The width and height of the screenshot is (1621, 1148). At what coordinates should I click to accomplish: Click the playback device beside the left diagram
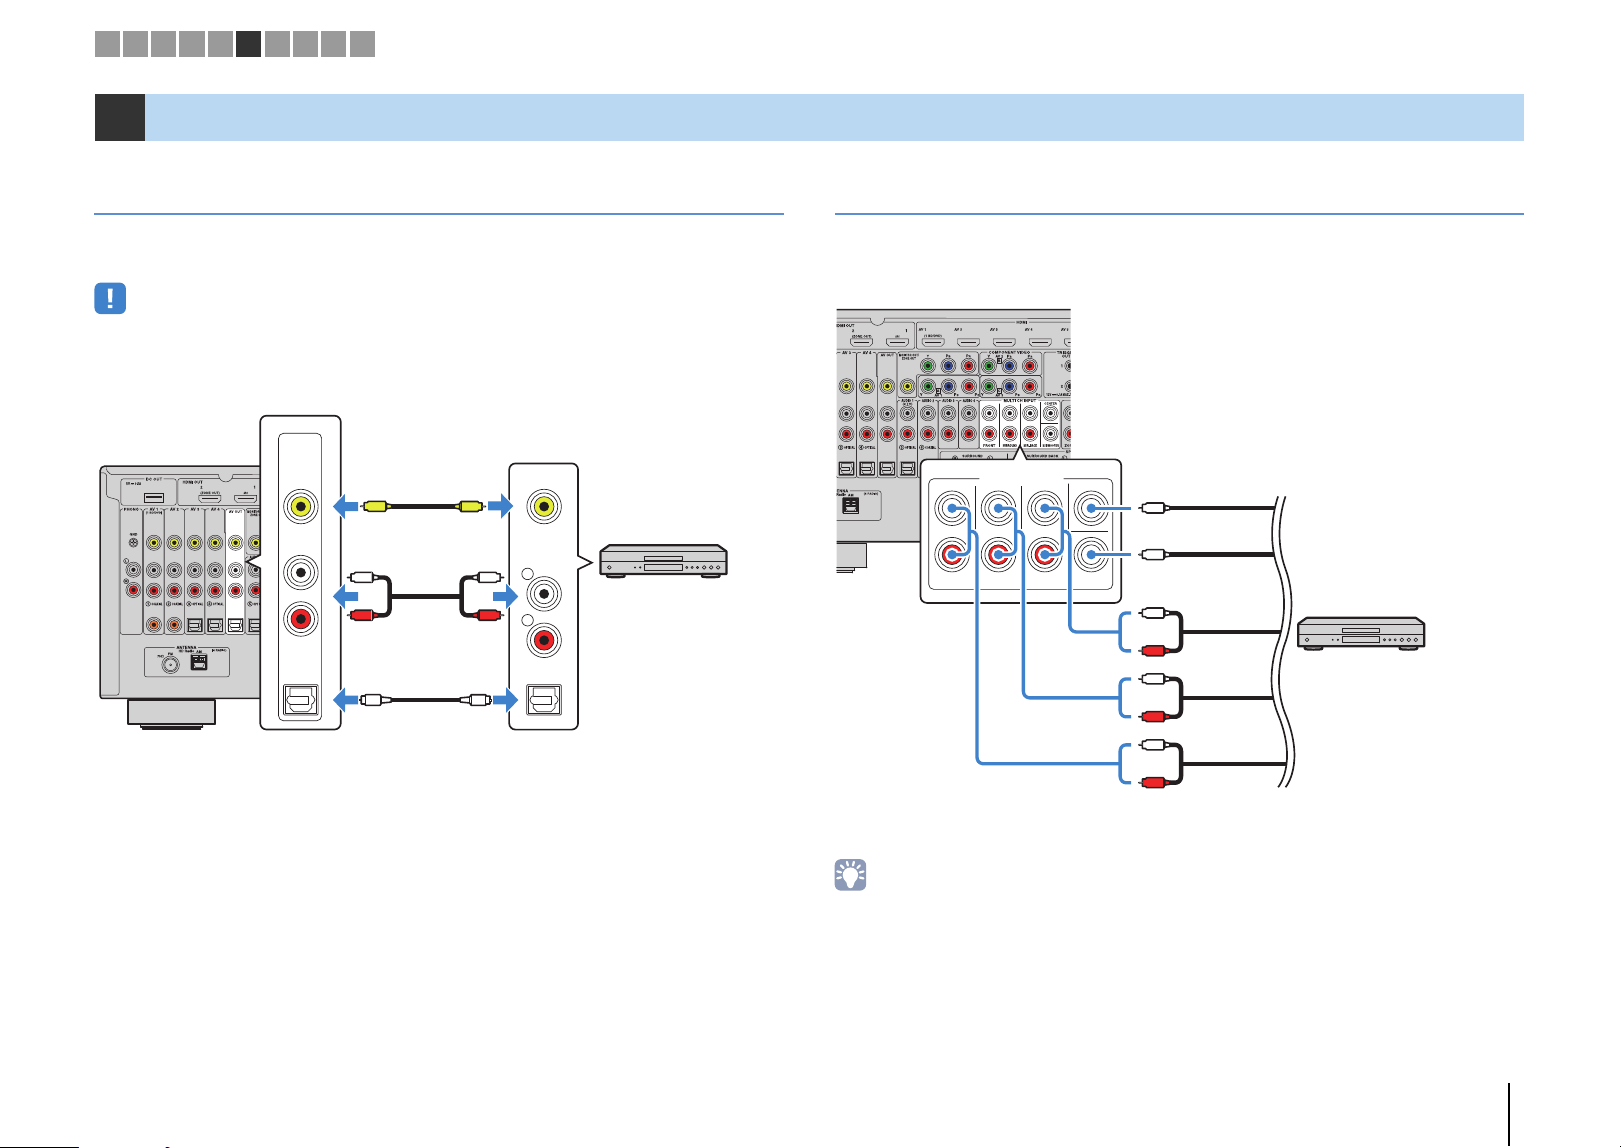tap(663, 560)
